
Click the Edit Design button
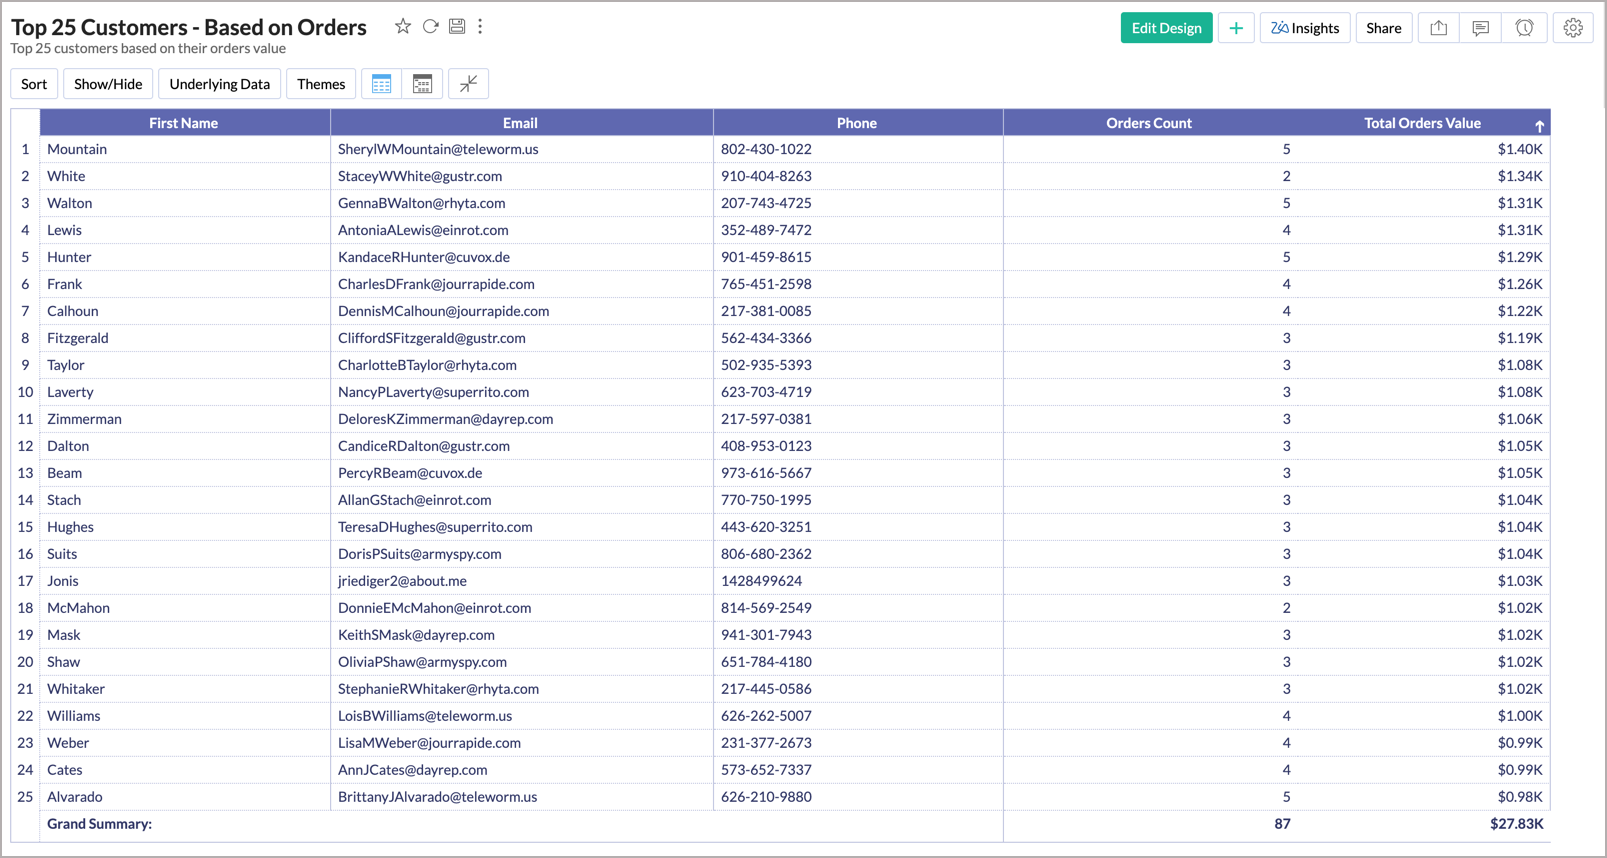1166,28
